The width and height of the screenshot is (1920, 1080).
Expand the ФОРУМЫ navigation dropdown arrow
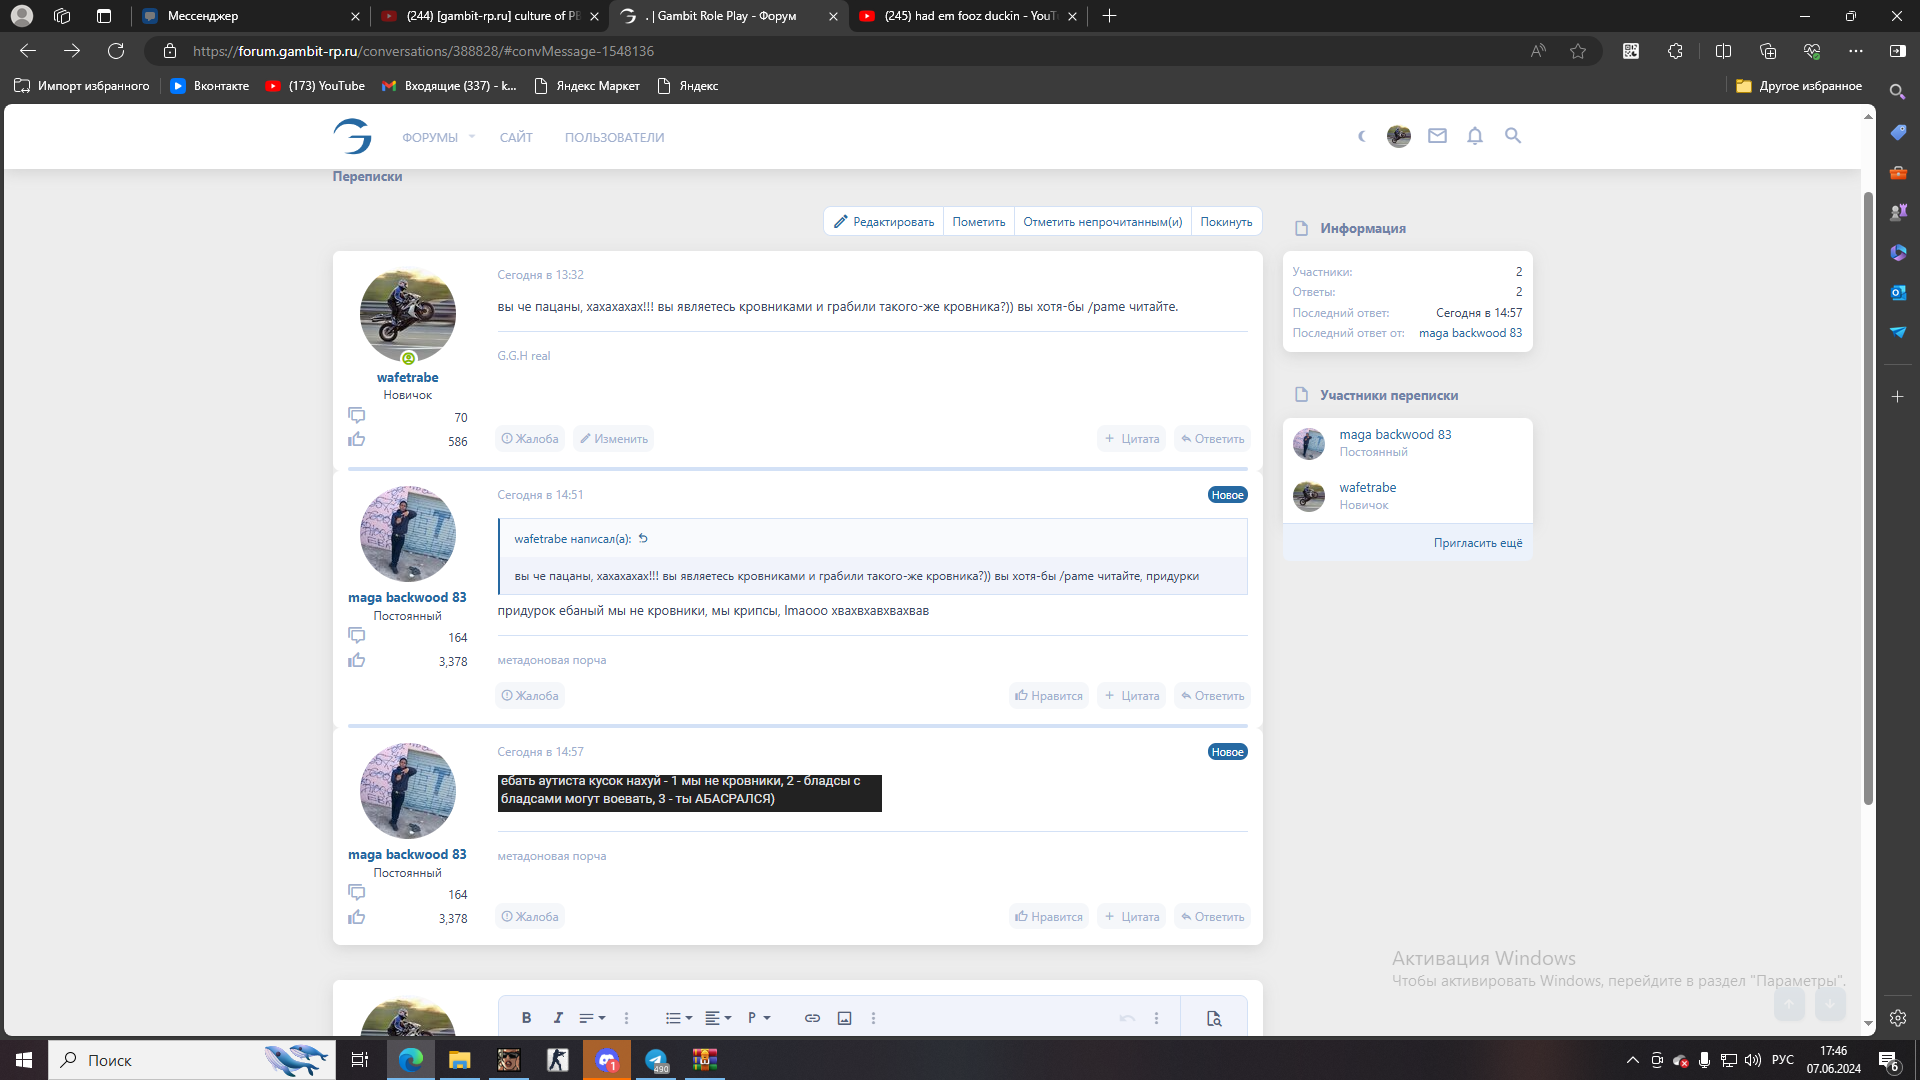472,137
